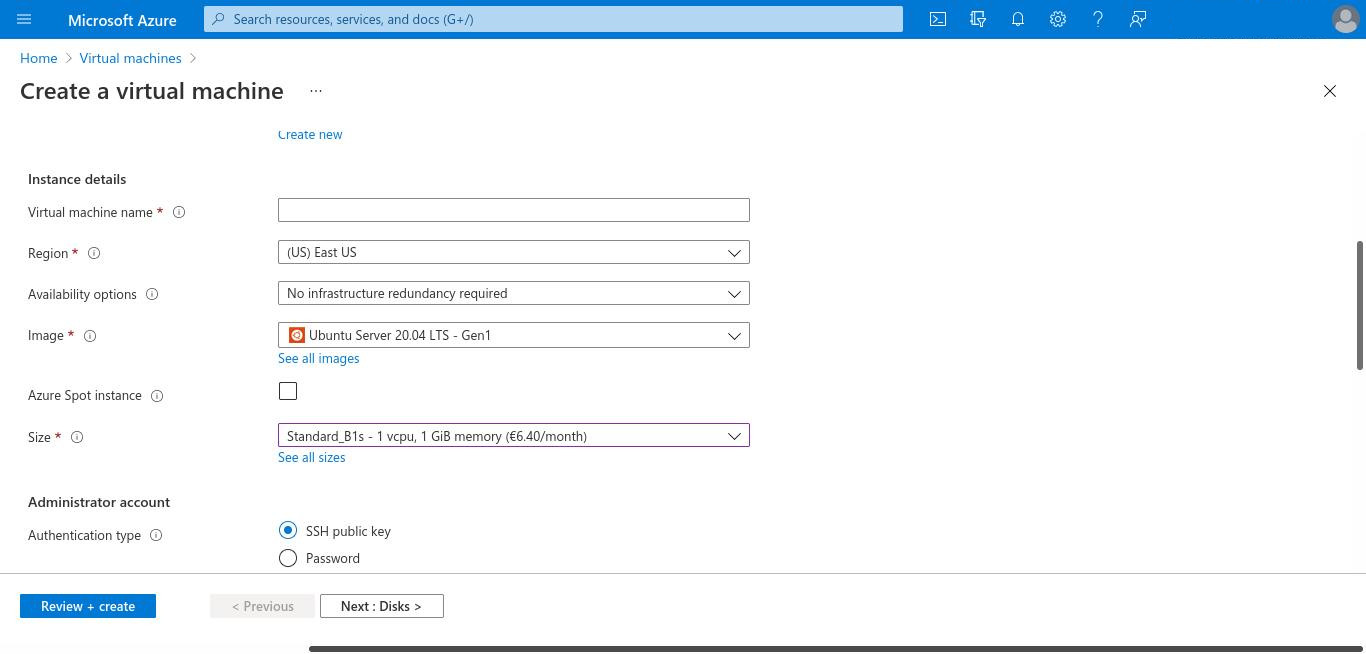Click the horizontal scrollbar at bottom

pyautogui.click(x=836, y=649)
